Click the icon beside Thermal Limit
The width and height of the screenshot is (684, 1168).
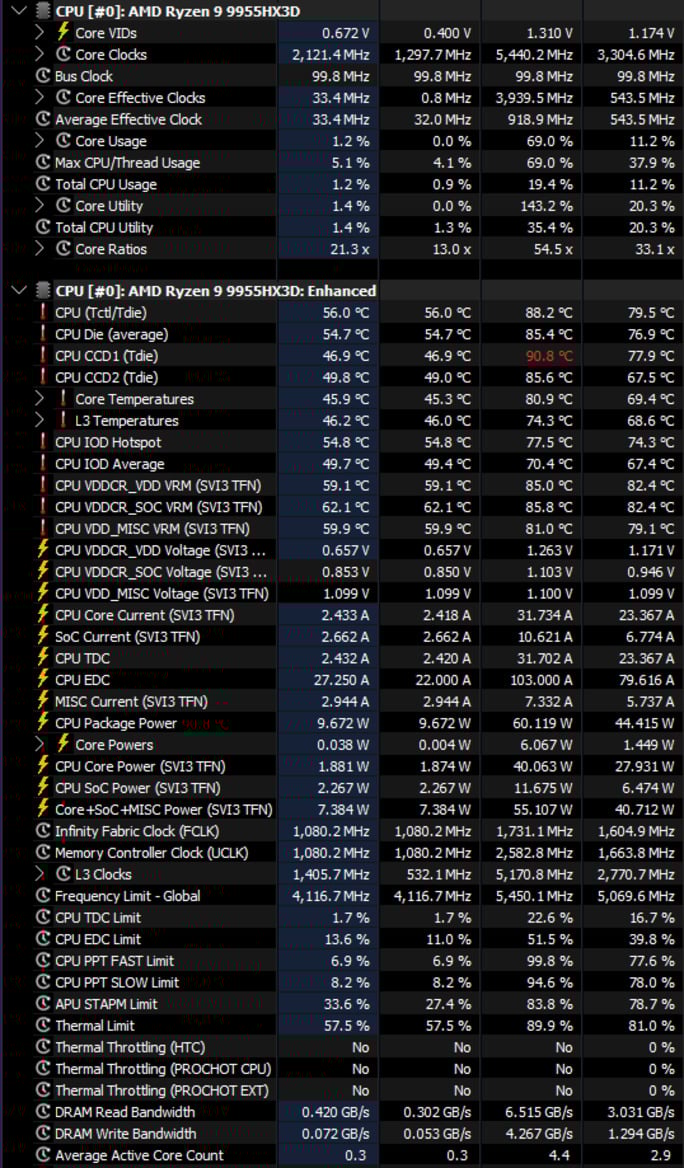click(x=43, y=1025)
